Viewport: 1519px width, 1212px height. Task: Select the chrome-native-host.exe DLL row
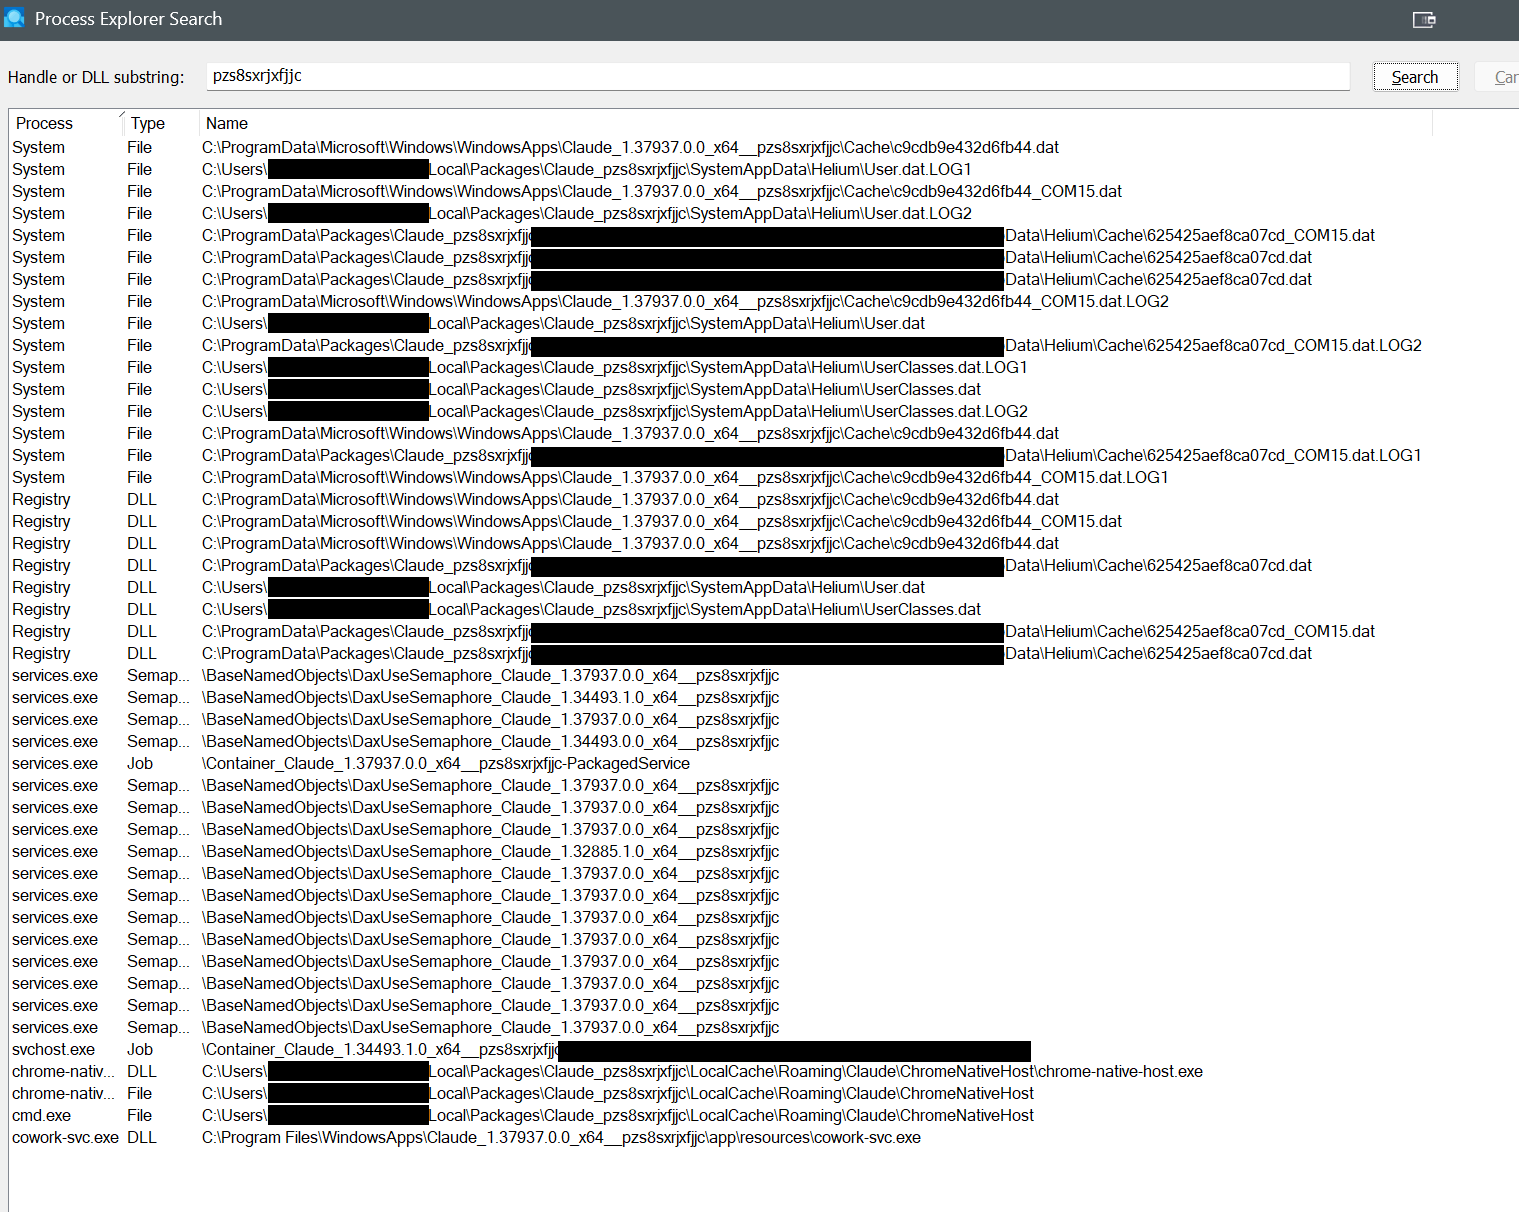click(x=721, y=1071)
